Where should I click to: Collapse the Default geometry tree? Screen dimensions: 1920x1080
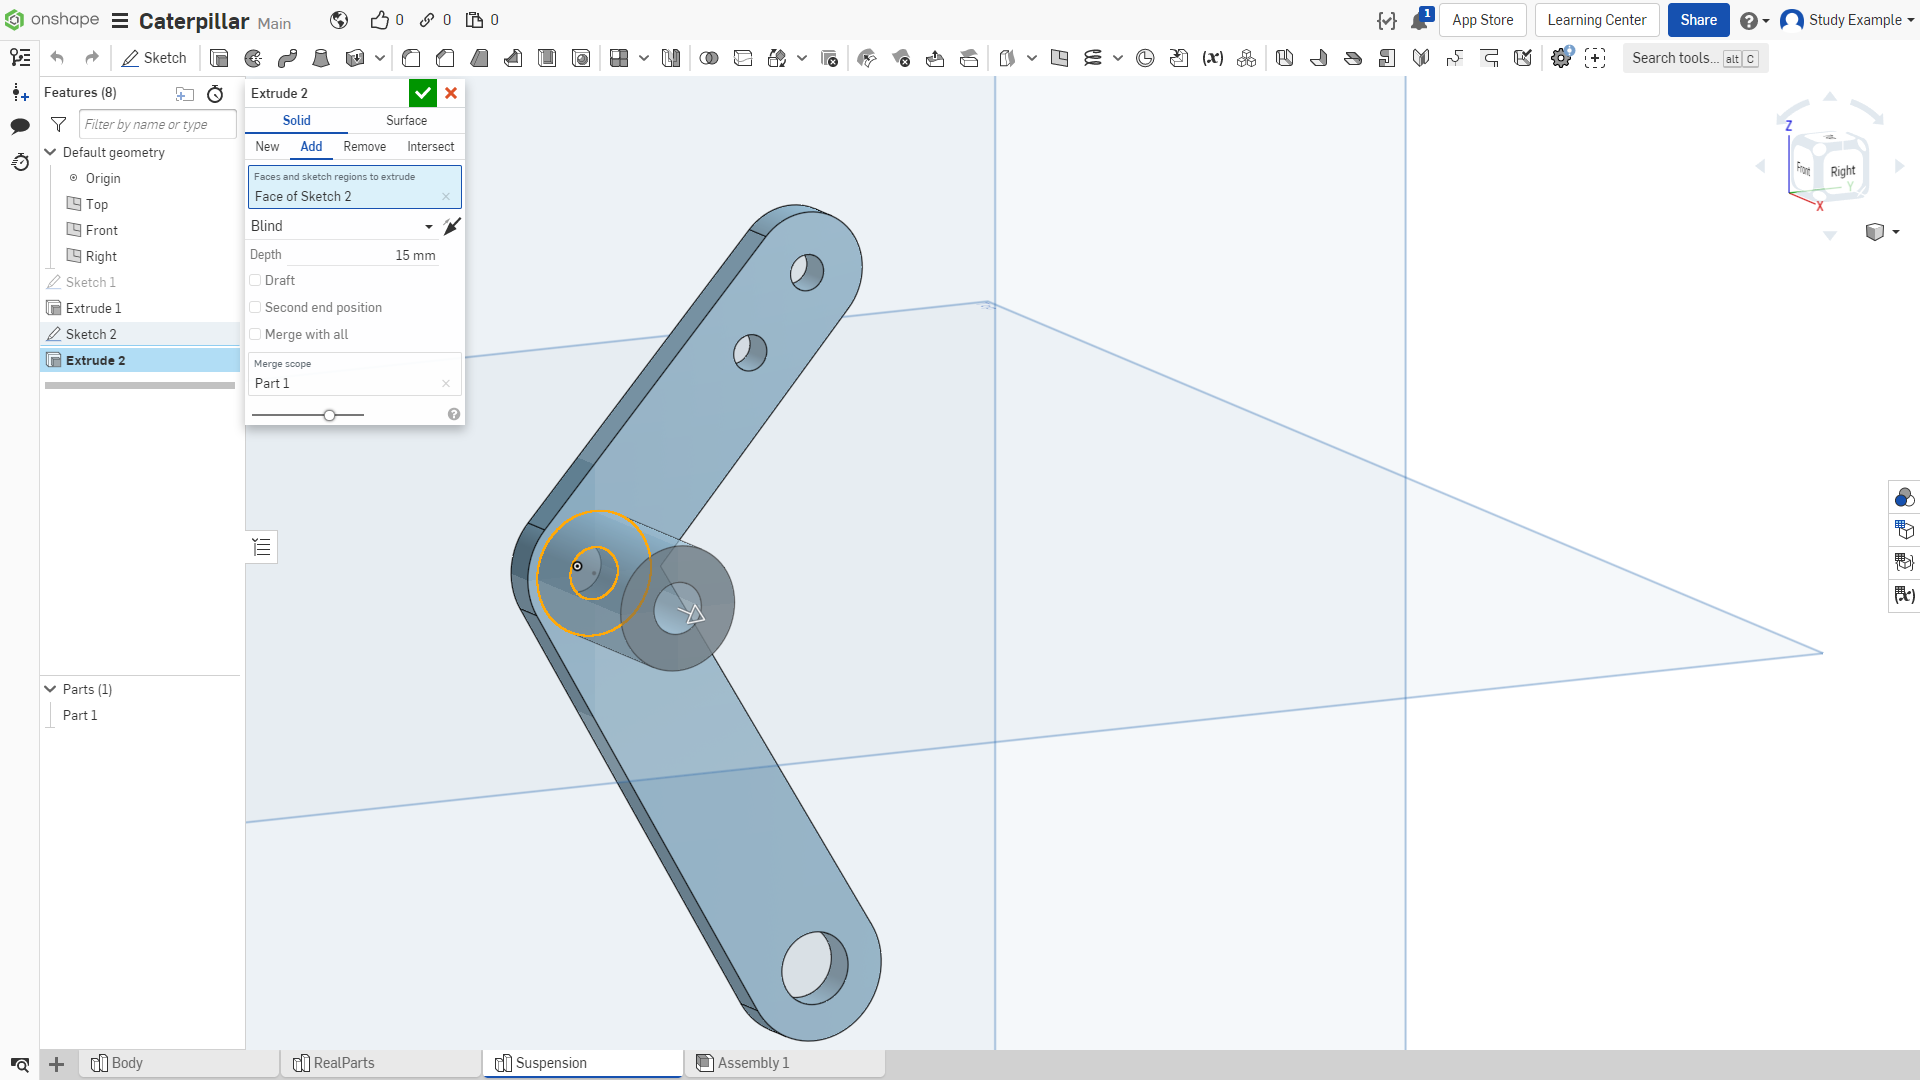pos(50,152)
